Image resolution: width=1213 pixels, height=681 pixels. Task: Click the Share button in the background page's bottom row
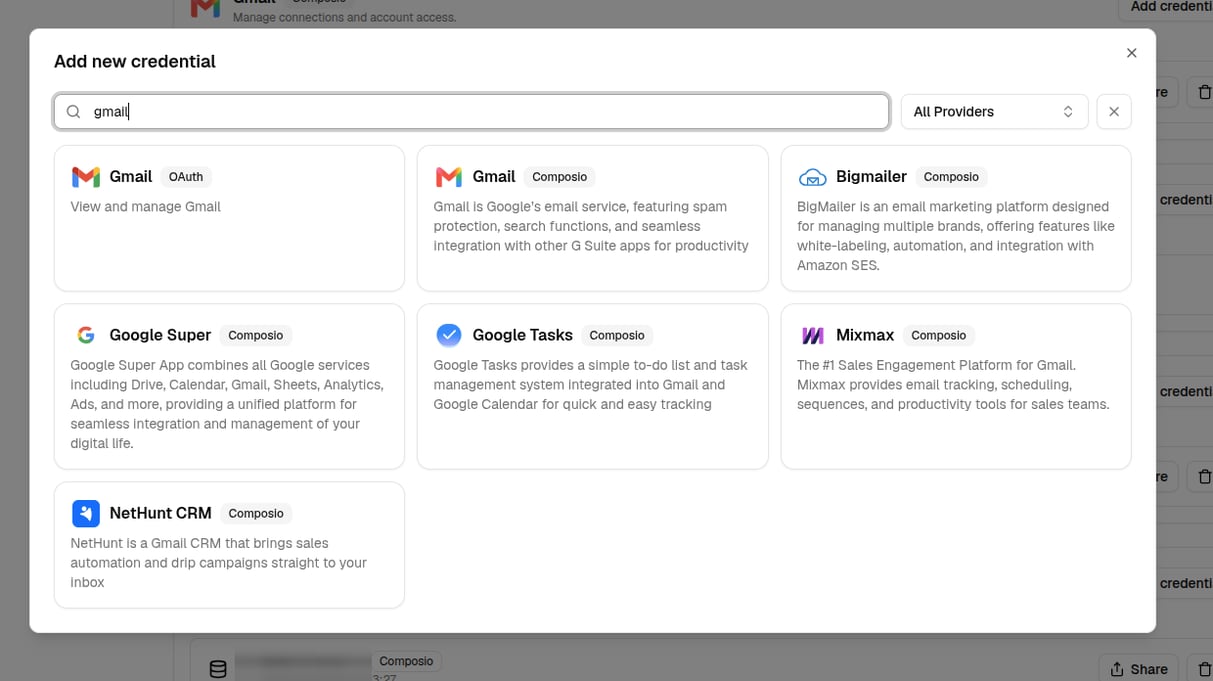pos(1138,669)
